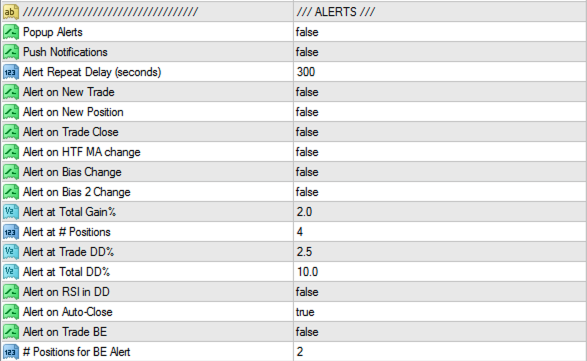Open the Alert on Bias Change value dropdown
The height and width of the screenshot is (361, 587).
440,172
